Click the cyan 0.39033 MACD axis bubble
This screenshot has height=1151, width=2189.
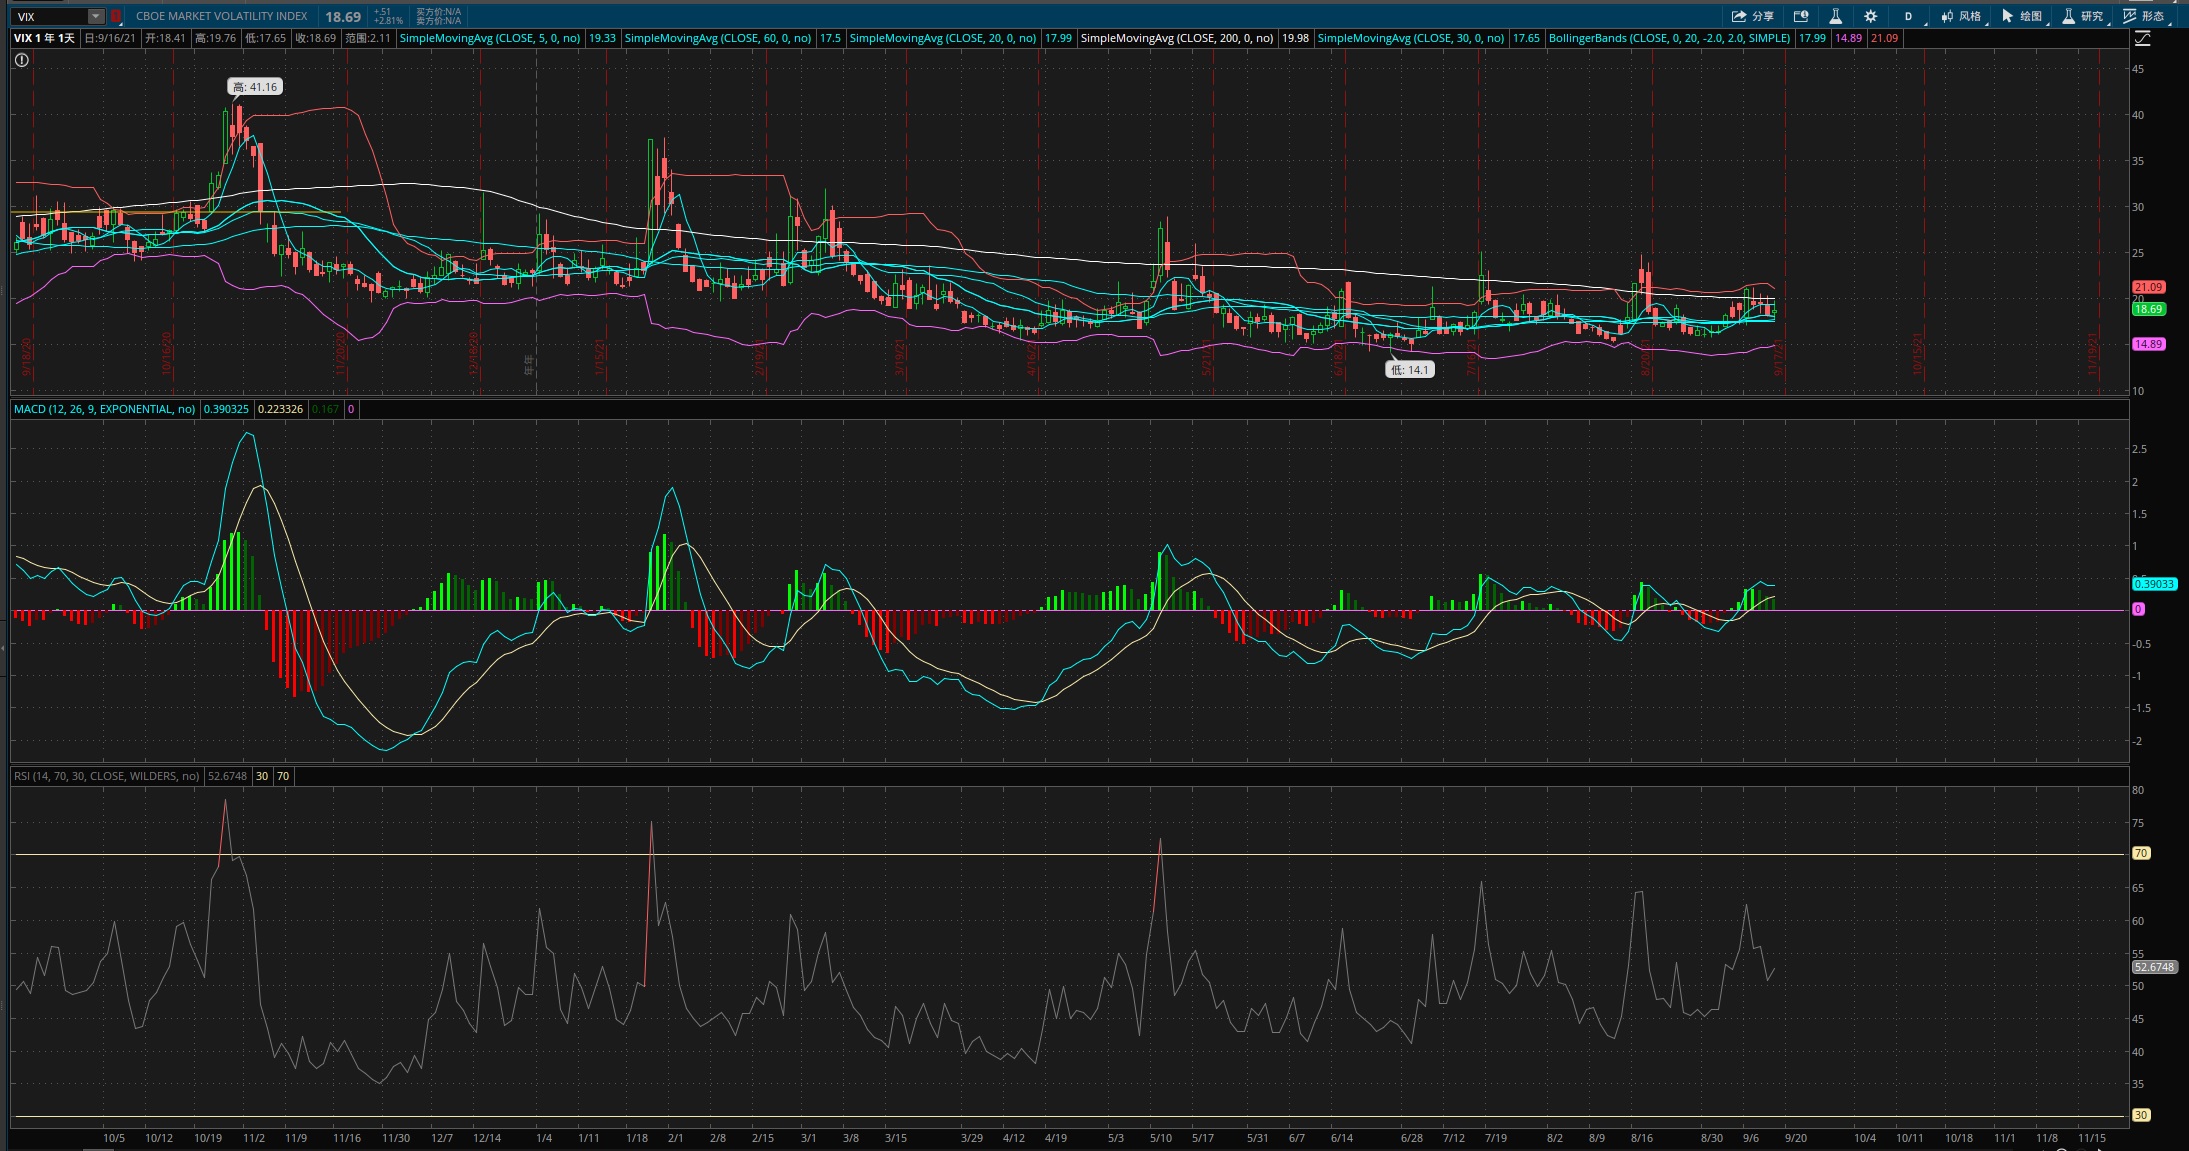pyautogui.click(x=2154, y=584)
